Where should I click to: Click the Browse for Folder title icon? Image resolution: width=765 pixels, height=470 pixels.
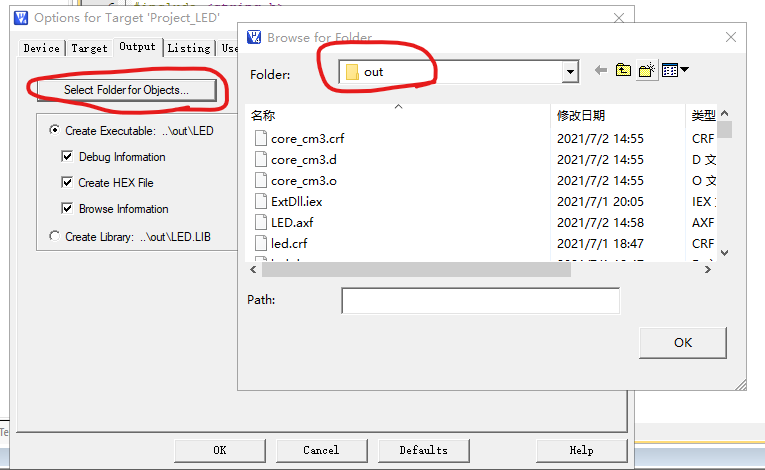tap(254, 37)
